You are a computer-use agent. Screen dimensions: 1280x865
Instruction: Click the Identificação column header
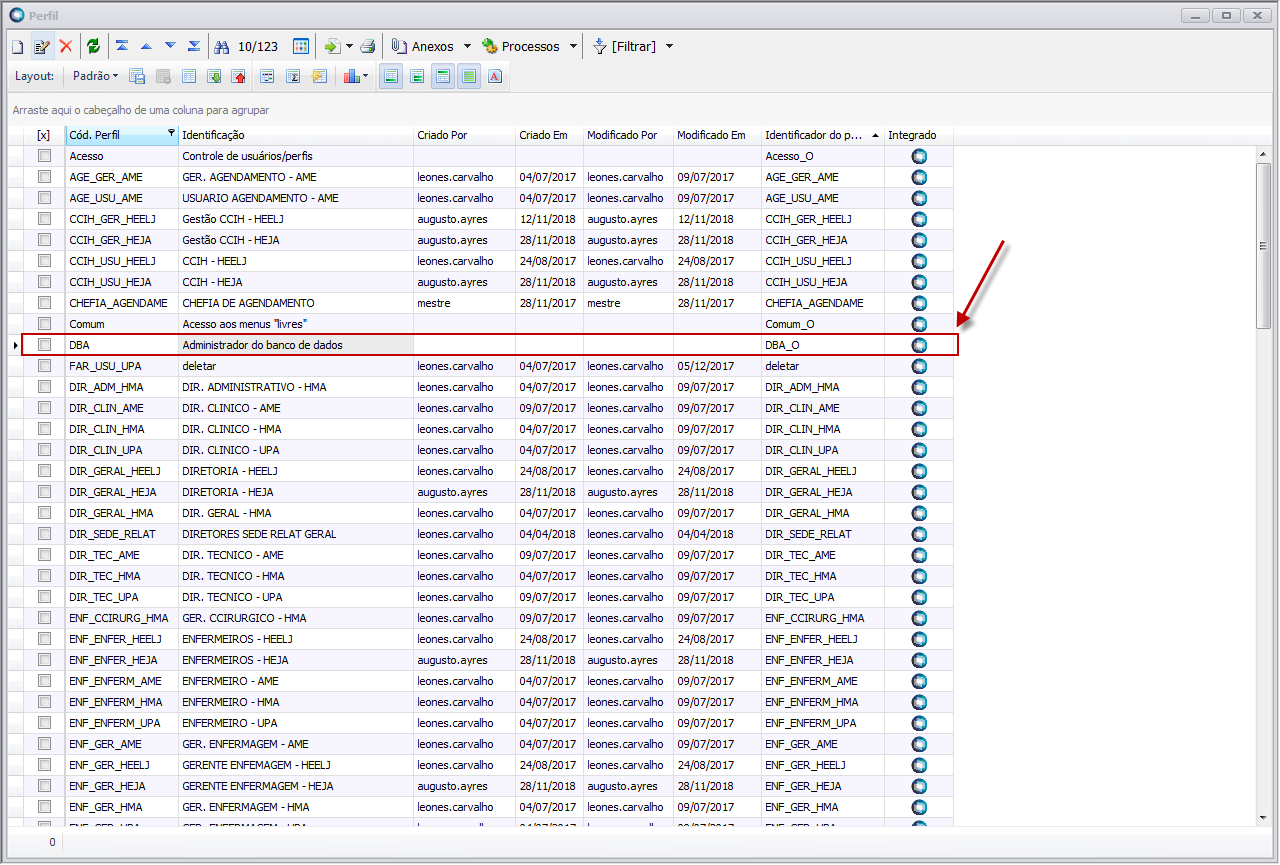pos(296,135)
